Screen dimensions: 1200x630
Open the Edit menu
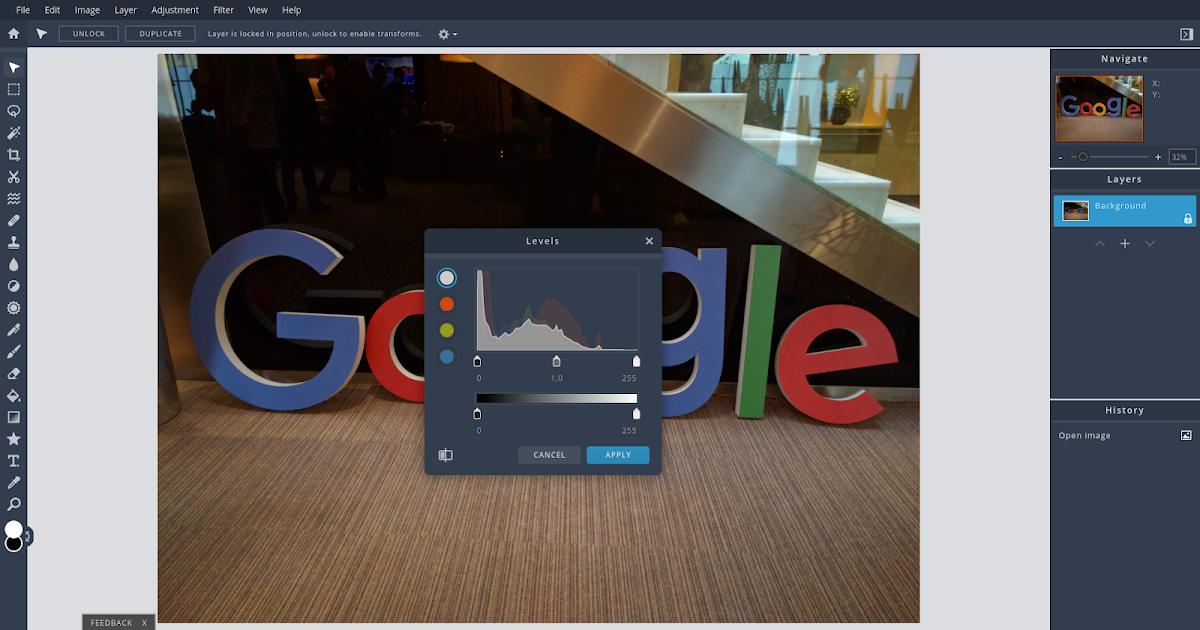(x=52, y=10)
